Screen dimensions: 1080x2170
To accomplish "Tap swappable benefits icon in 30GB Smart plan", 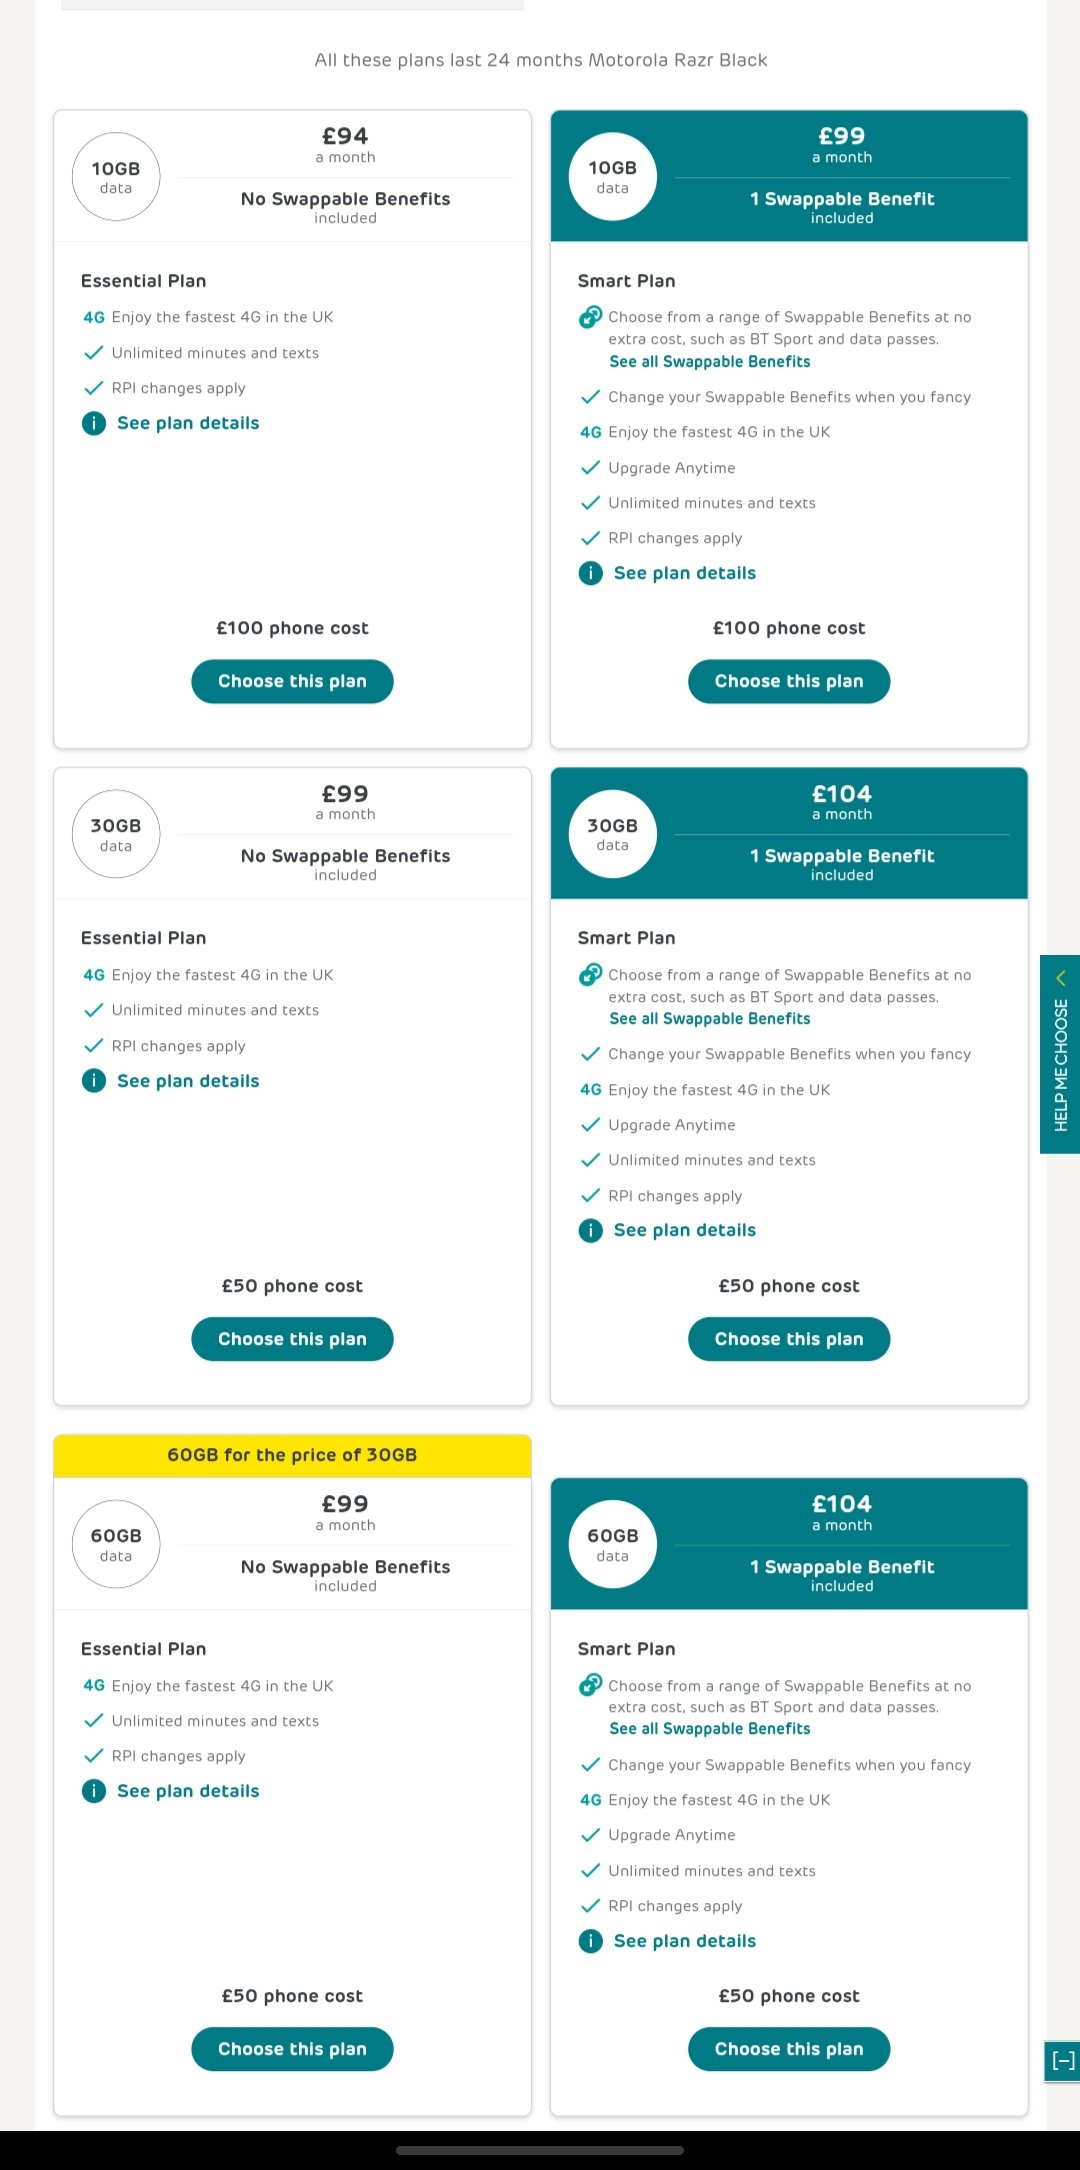I will (x=591, y=974).
